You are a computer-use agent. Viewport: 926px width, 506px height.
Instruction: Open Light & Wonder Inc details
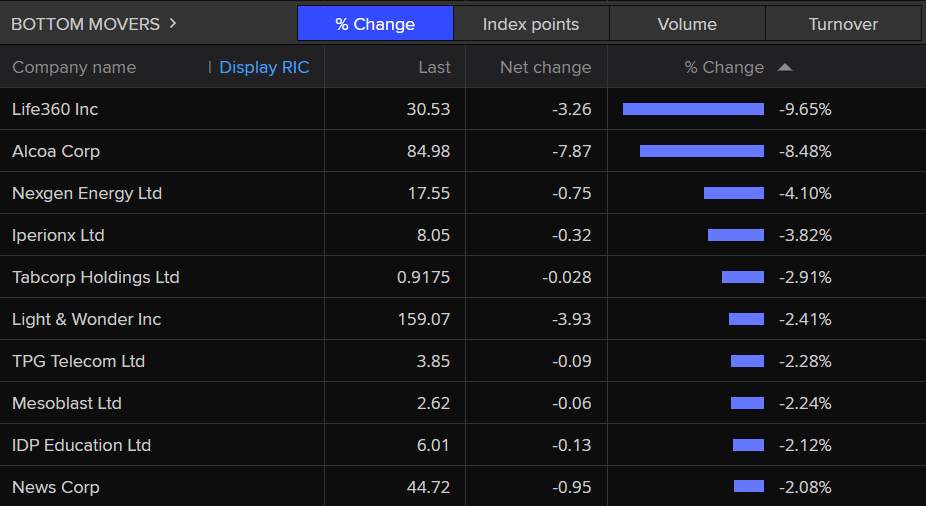pyautogui.click(x=87, y=320)
